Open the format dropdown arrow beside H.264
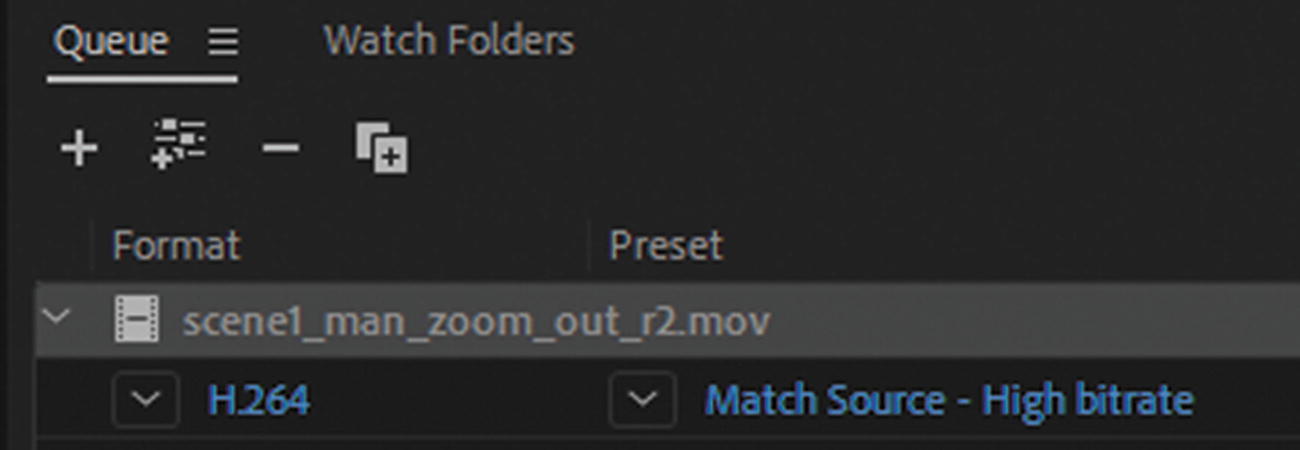Screen dimensions: 1300x450 click(146, 400)
